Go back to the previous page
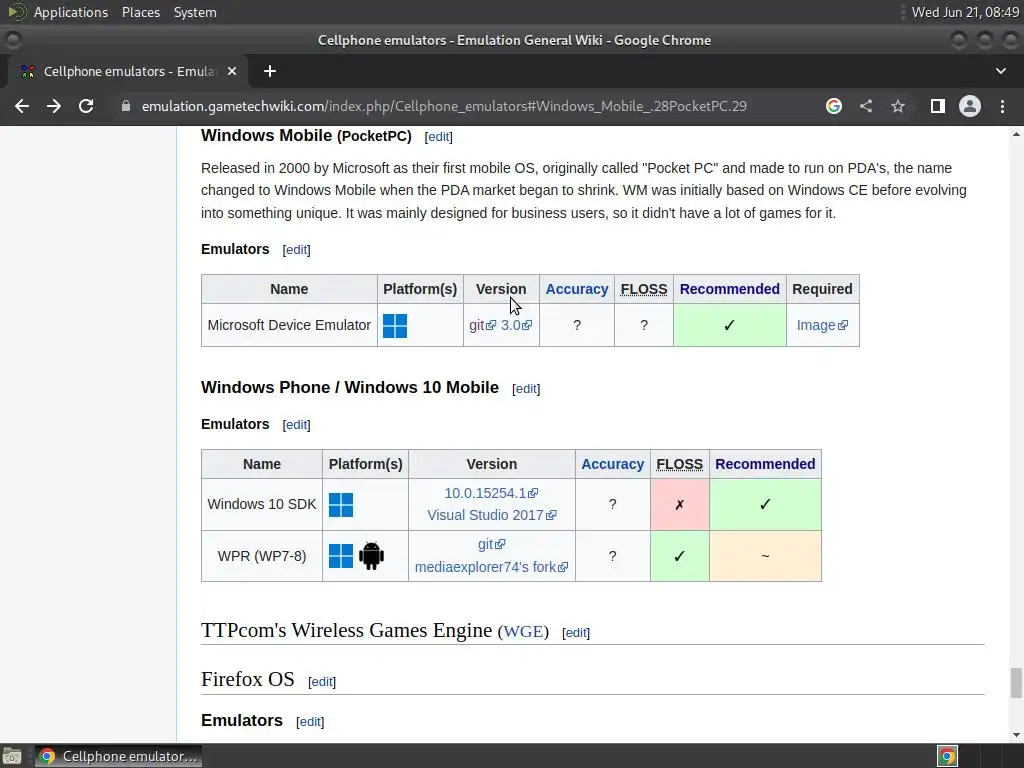The height and width of the screenshot is (768, 1024). coord(22,106)
